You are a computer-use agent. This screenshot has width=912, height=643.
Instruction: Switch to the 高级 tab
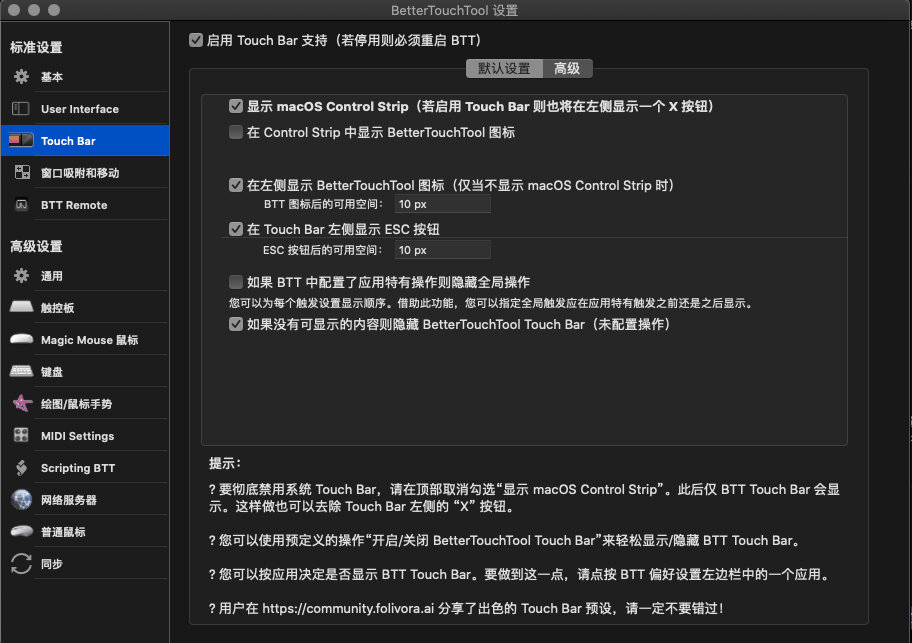click(567, 69)
